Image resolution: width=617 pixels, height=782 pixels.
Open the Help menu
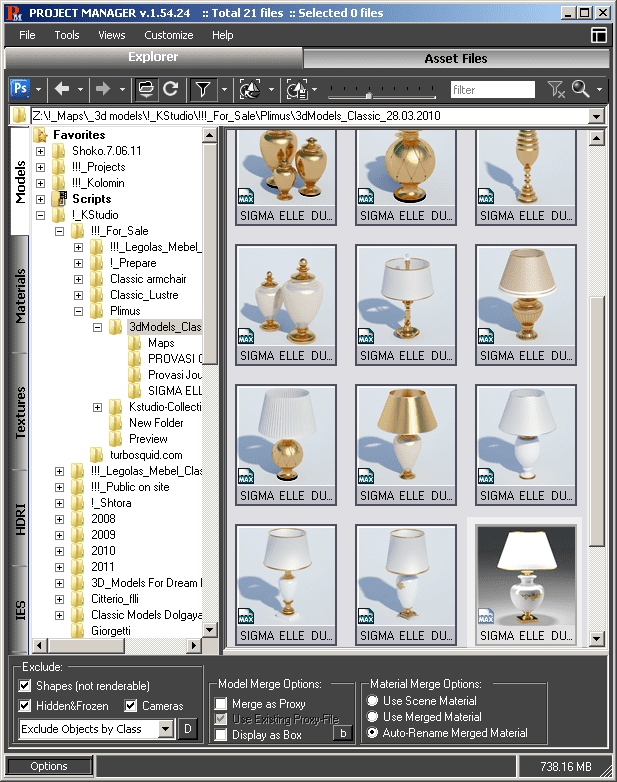click(222, 35)
